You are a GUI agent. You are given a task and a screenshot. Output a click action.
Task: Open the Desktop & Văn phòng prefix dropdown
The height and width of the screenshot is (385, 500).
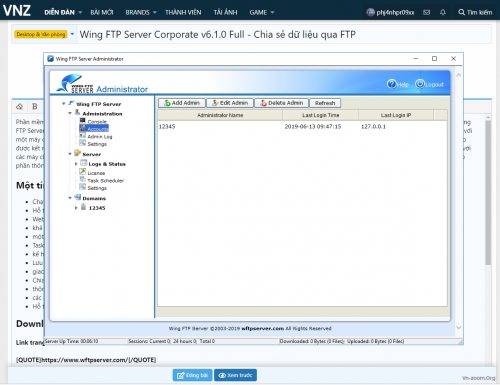pos(72,34)
